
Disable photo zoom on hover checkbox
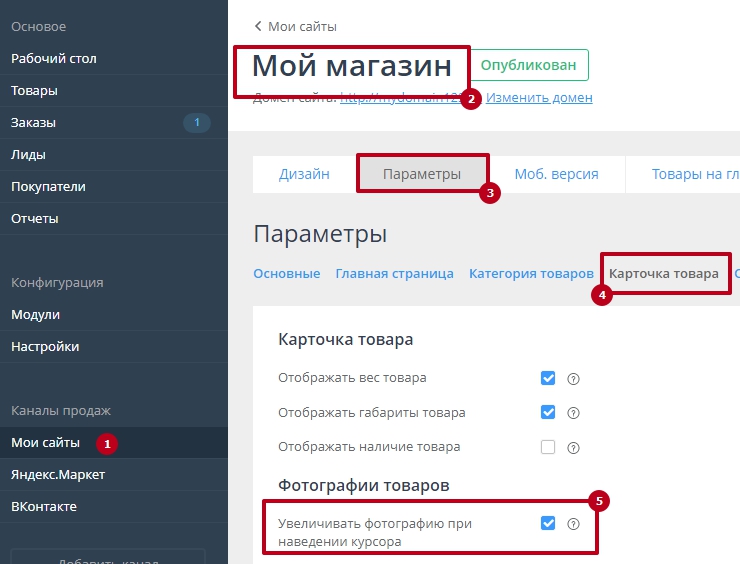point(548,523)
